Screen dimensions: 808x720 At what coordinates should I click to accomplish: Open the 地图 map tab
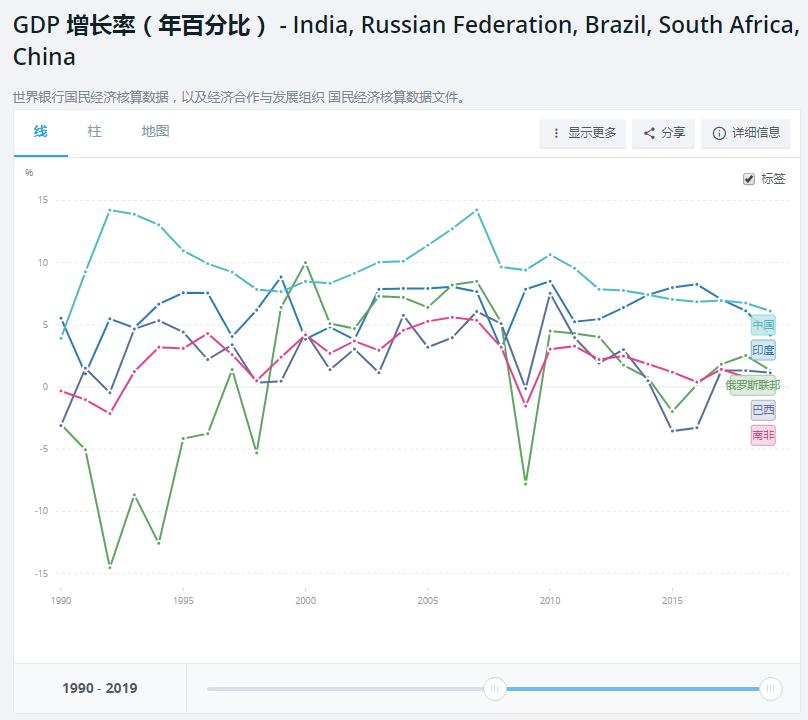(x=155, y=131)
